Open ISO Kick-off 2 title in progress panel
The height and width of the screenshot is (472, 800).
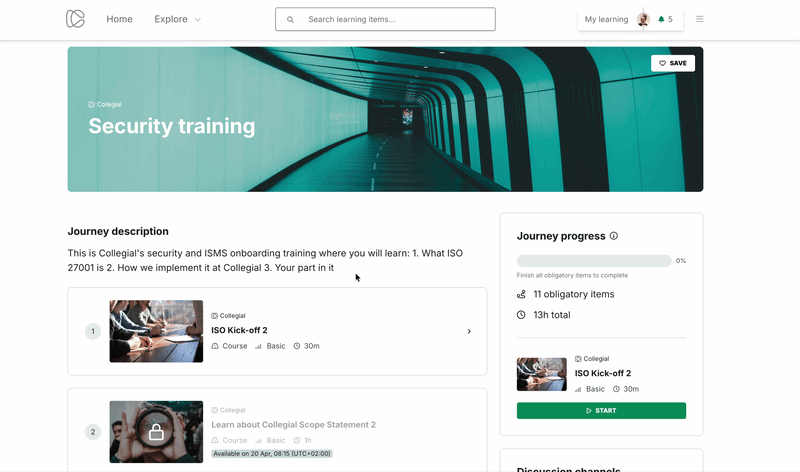tap(603, 373)
